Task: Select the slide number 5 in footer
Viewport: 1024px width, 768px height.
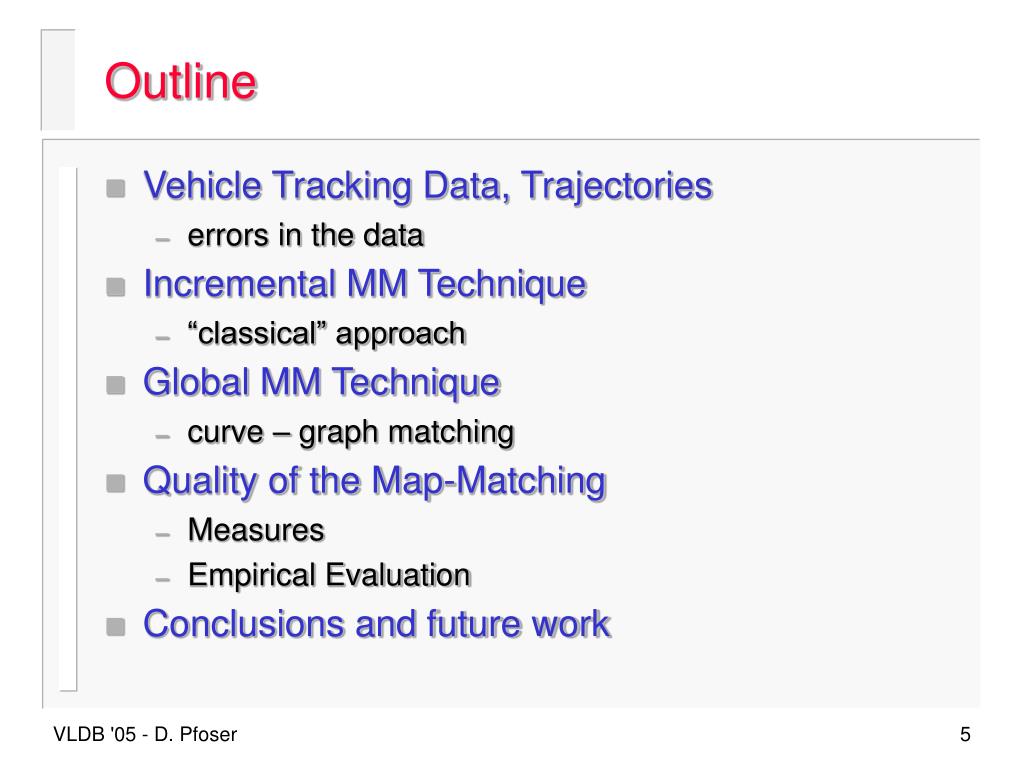Action: click(965, 735)
